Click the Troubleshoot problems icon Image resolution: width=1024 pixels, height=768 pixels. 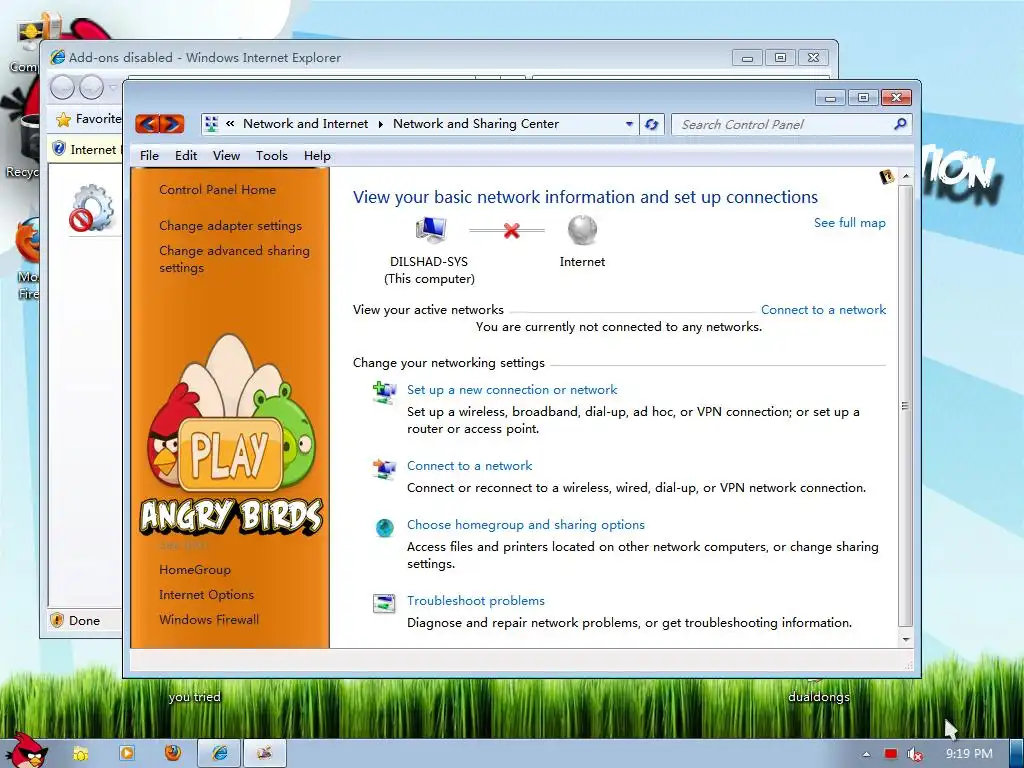pyautogui.click(x=384, y=603)
